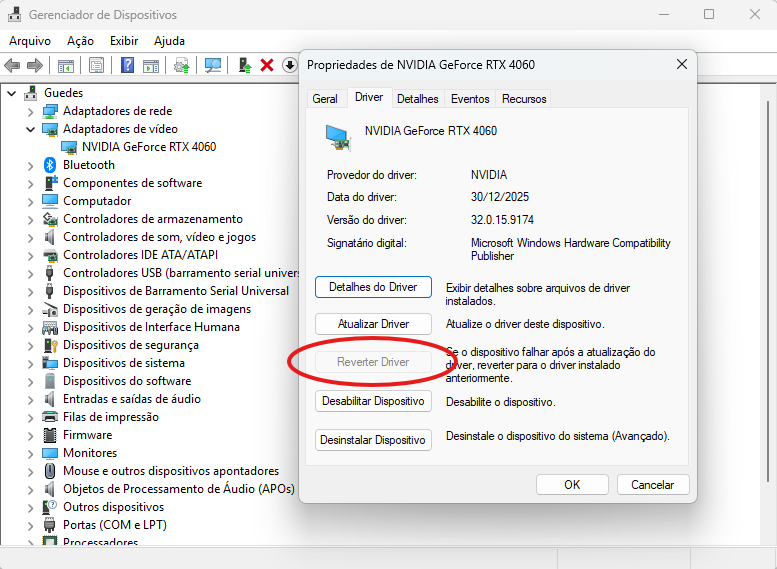This screenshot has height=569, width=777.
Task: Click the Mouse e outros dispositivos icon
Action: [50, 471]
